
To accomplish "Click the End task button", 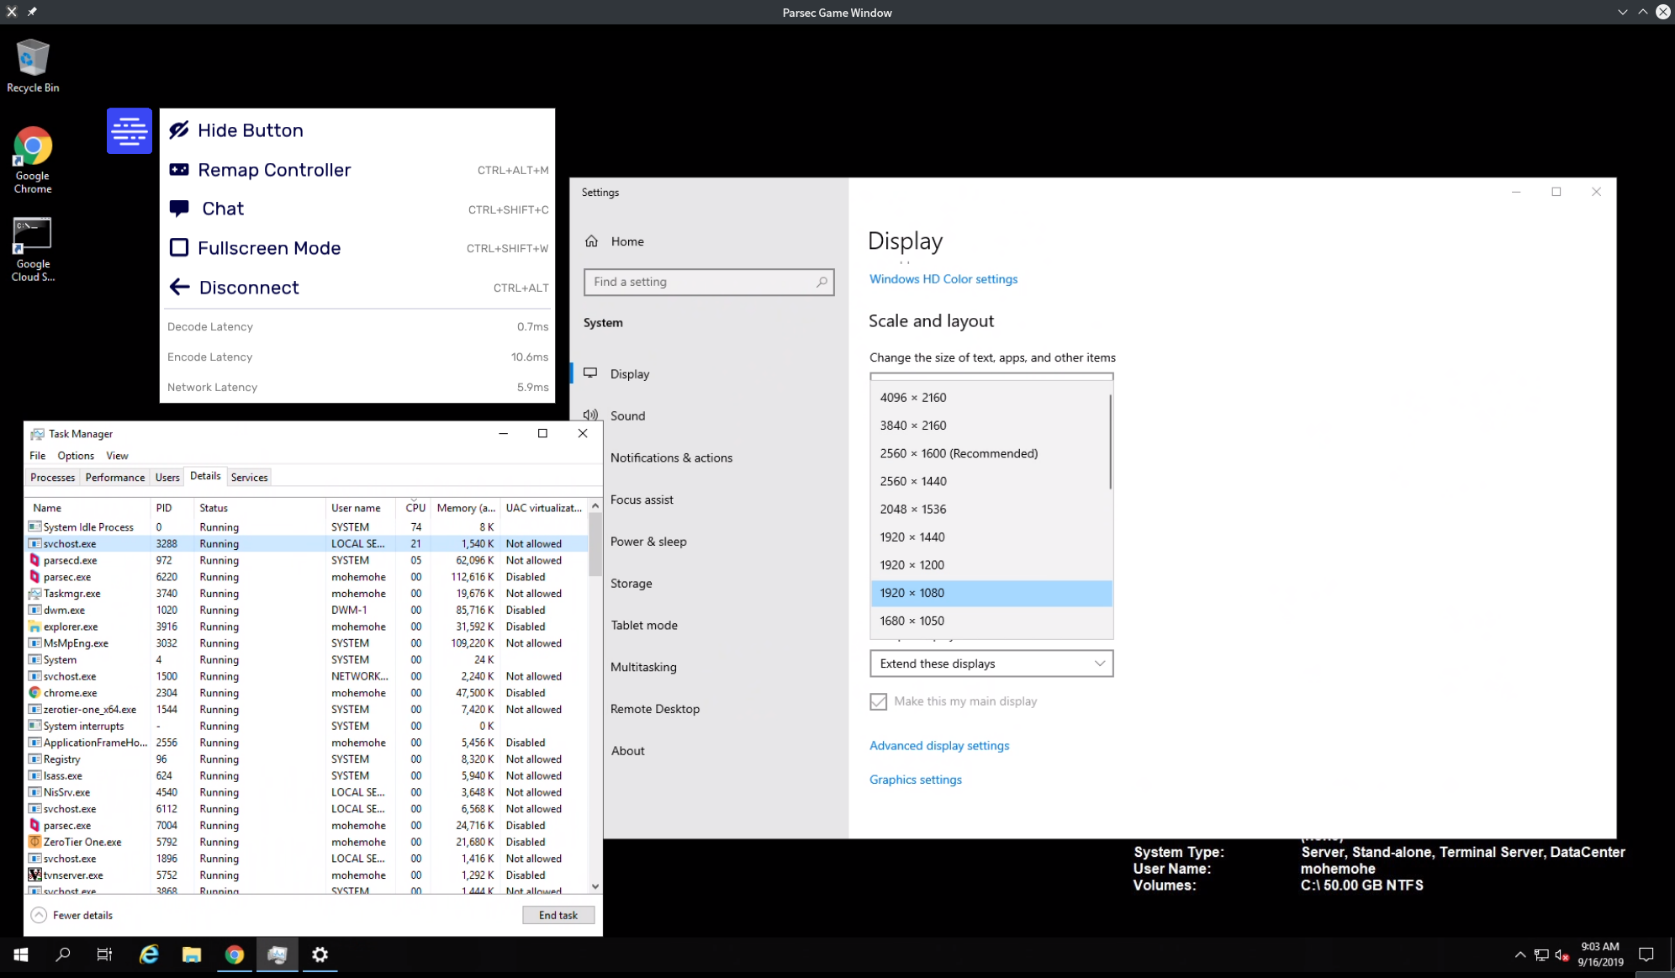I will point(558,915).
